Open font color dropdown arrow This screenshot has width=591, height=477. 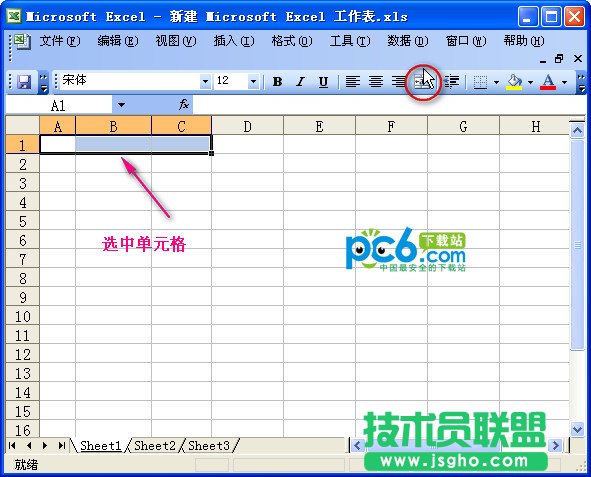coord(564,82)
